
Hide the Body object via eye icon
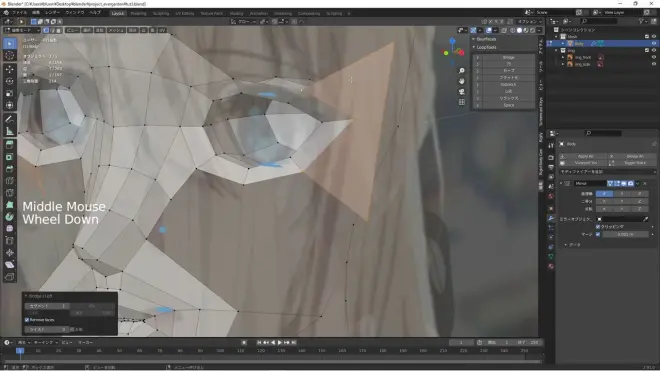(x=654, y=43)
